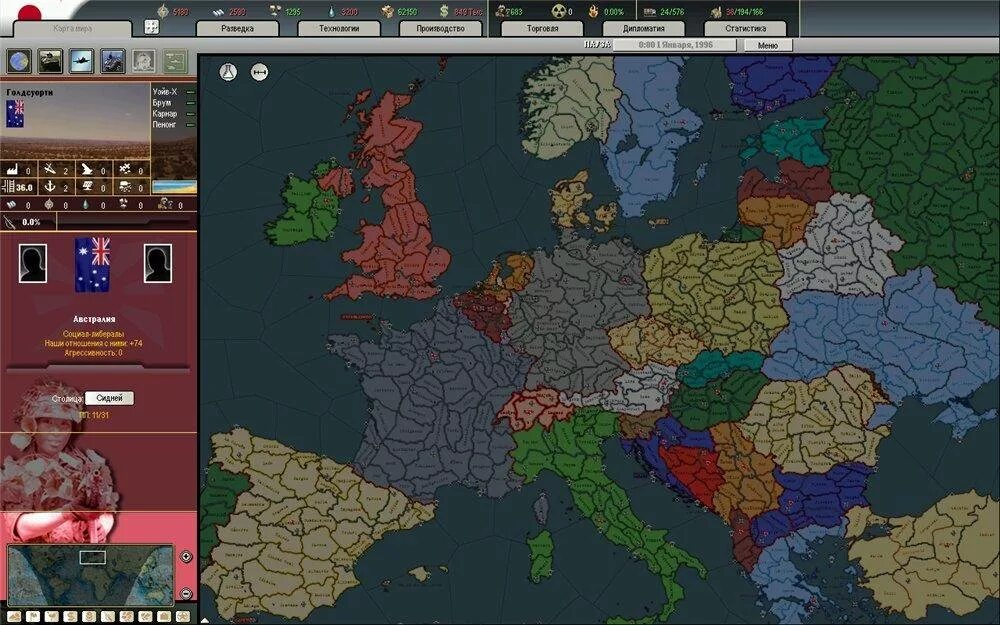Select the warship naval units icon

[113, 61]
